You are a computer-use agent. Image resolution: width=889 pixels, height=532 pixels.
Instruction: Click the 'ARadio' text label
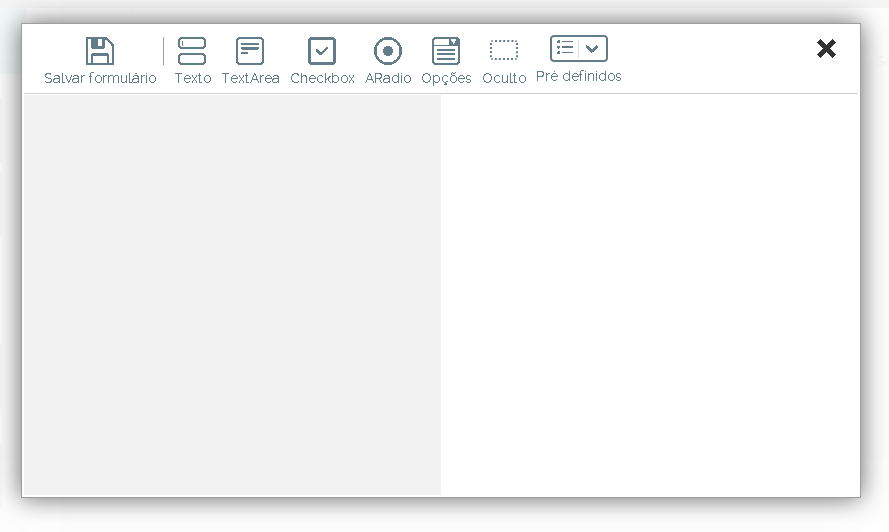tap(388, 78)
